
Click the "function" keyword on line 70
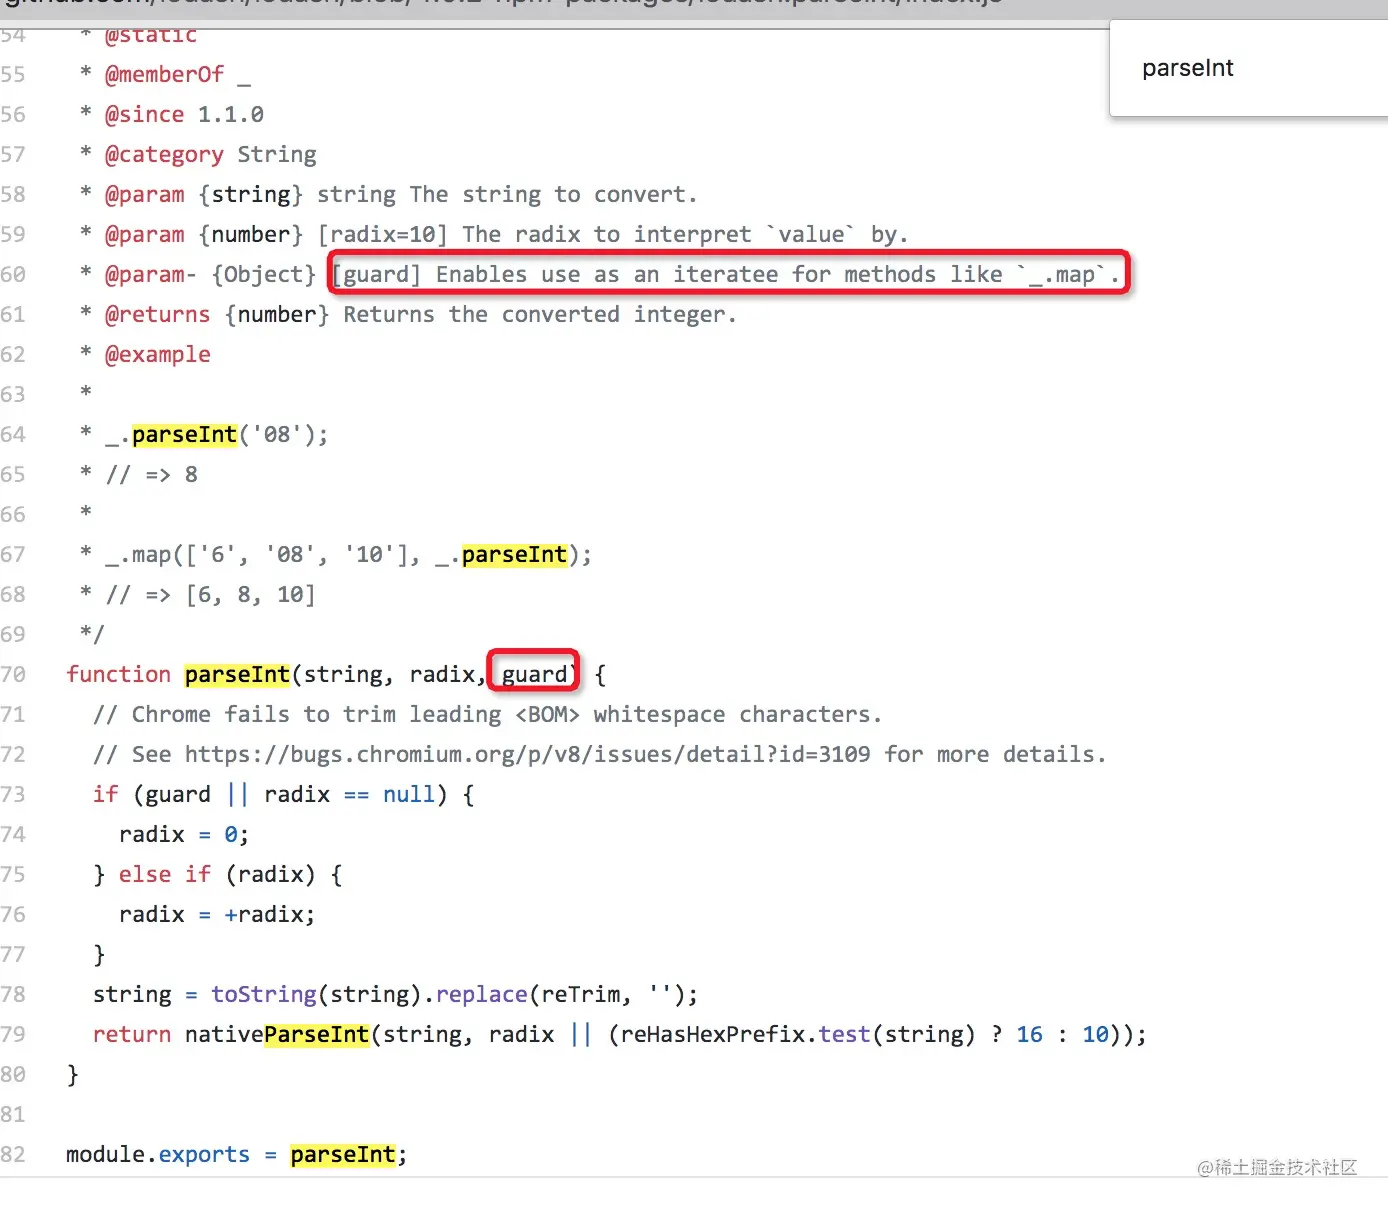(x=119, y=674)
